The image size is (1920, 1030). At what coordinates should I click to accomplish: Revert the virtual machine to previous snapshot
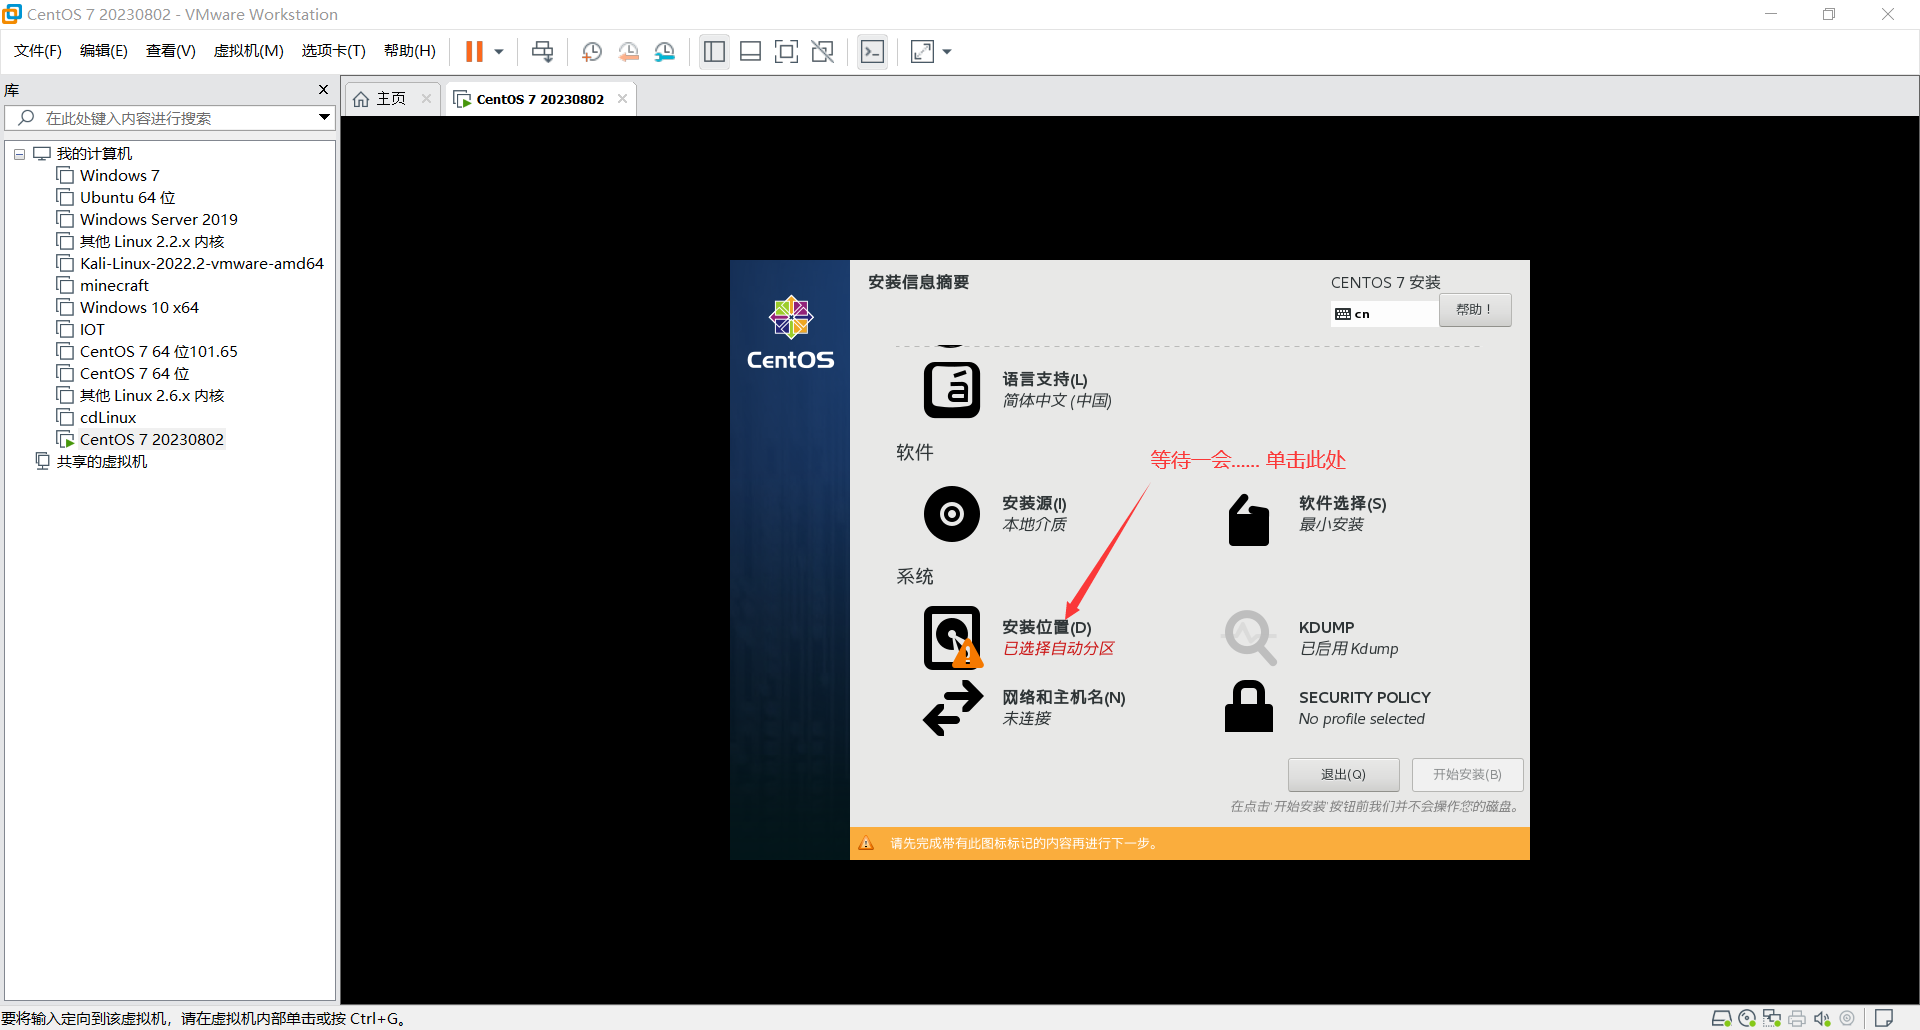click(628, 52)
